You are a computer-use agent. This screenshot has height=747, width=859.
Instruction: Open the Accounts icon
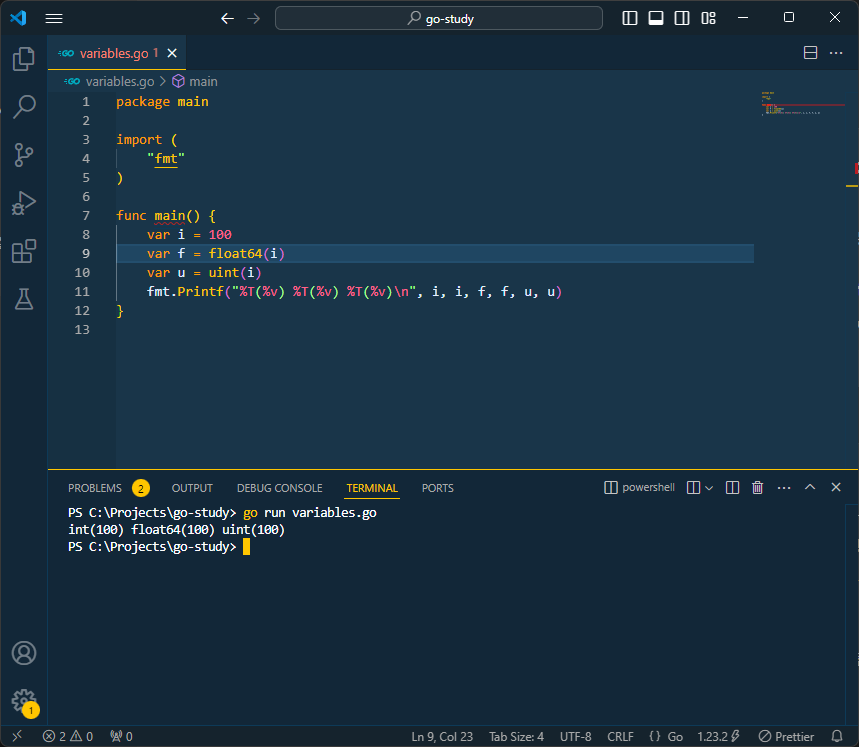coord(24,653)
